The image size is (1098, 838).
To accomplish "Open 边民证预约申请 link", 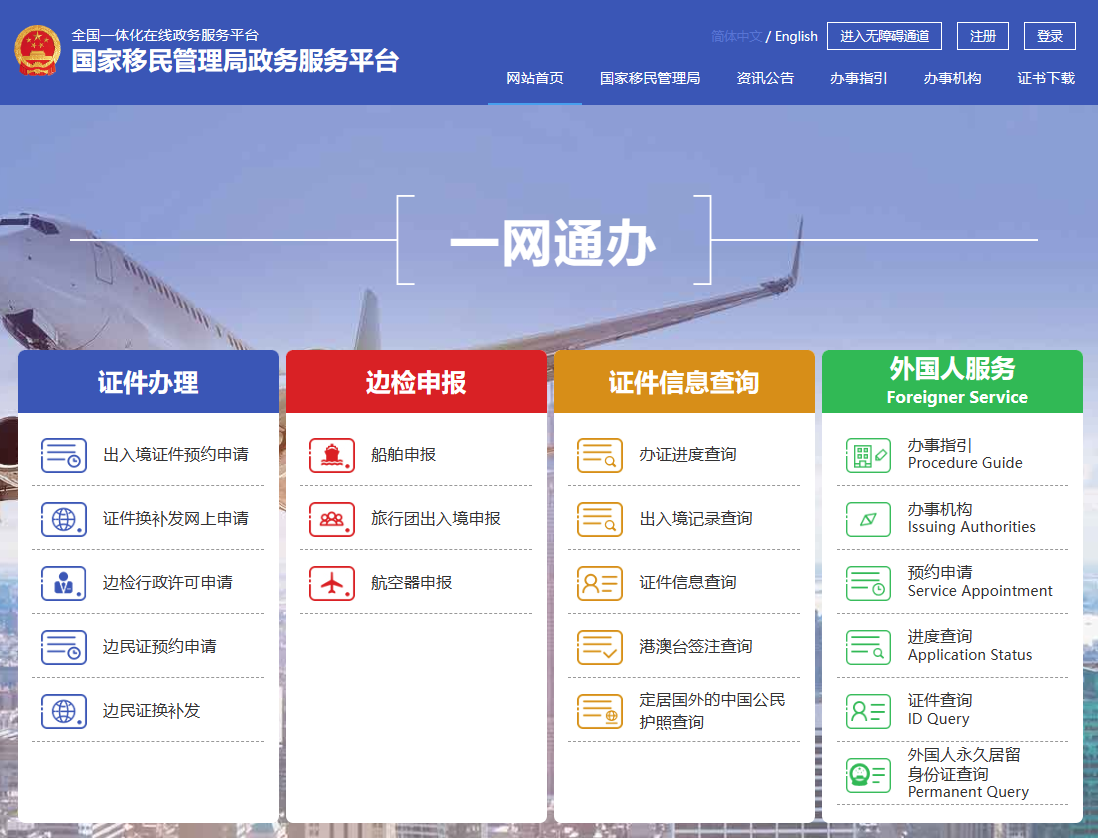I will click(160, 647).
